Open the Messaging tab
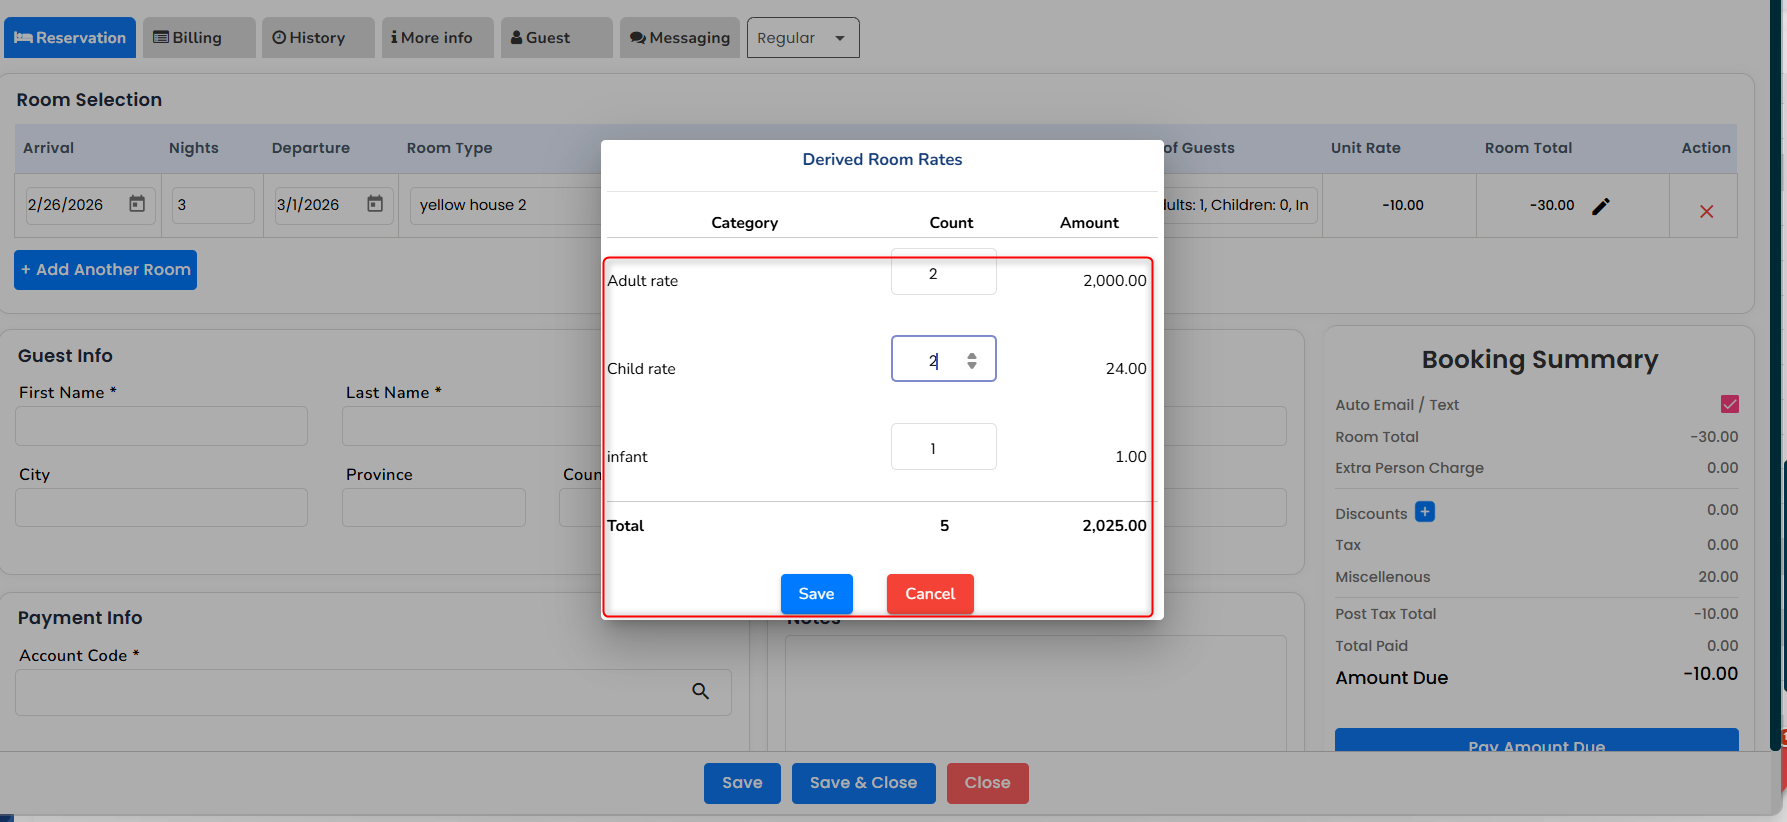 [680, 38]
